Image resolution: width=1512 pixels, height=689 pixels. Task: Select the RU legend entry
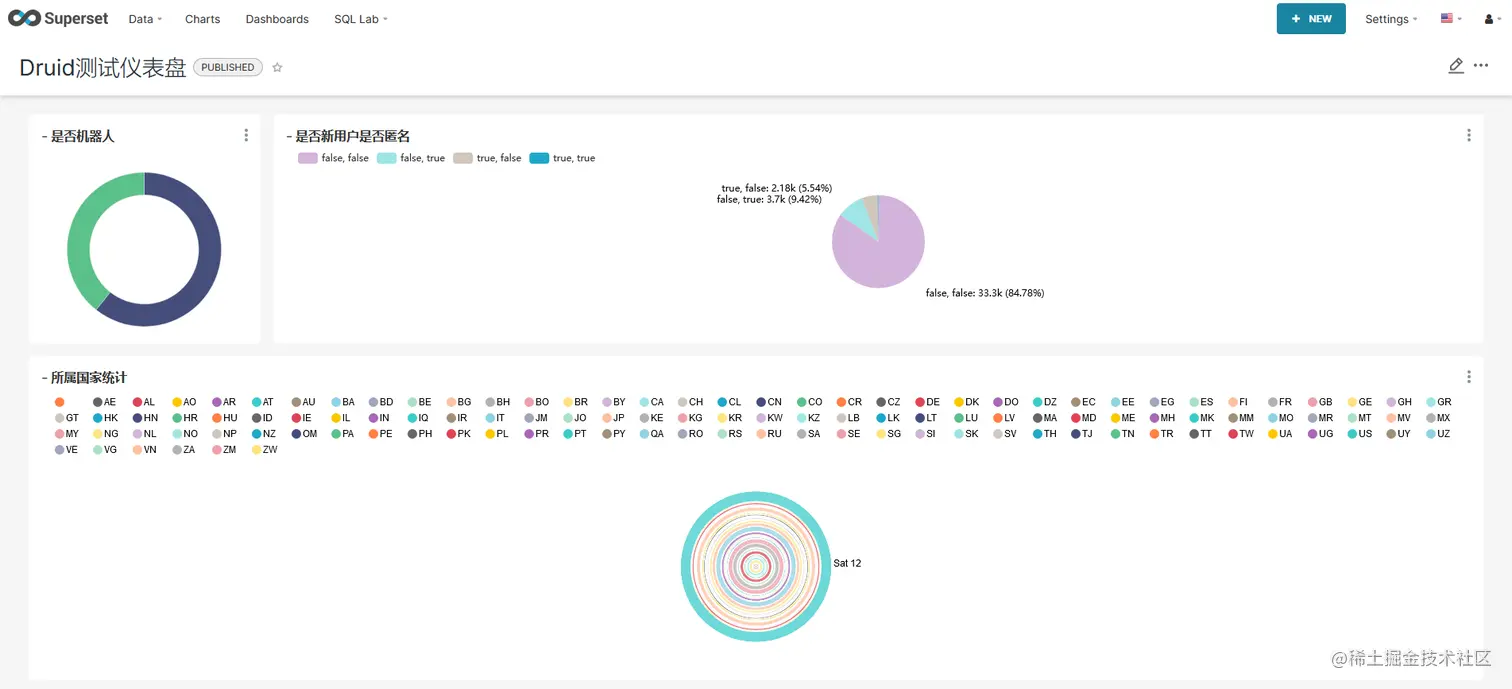coord(768,434)
